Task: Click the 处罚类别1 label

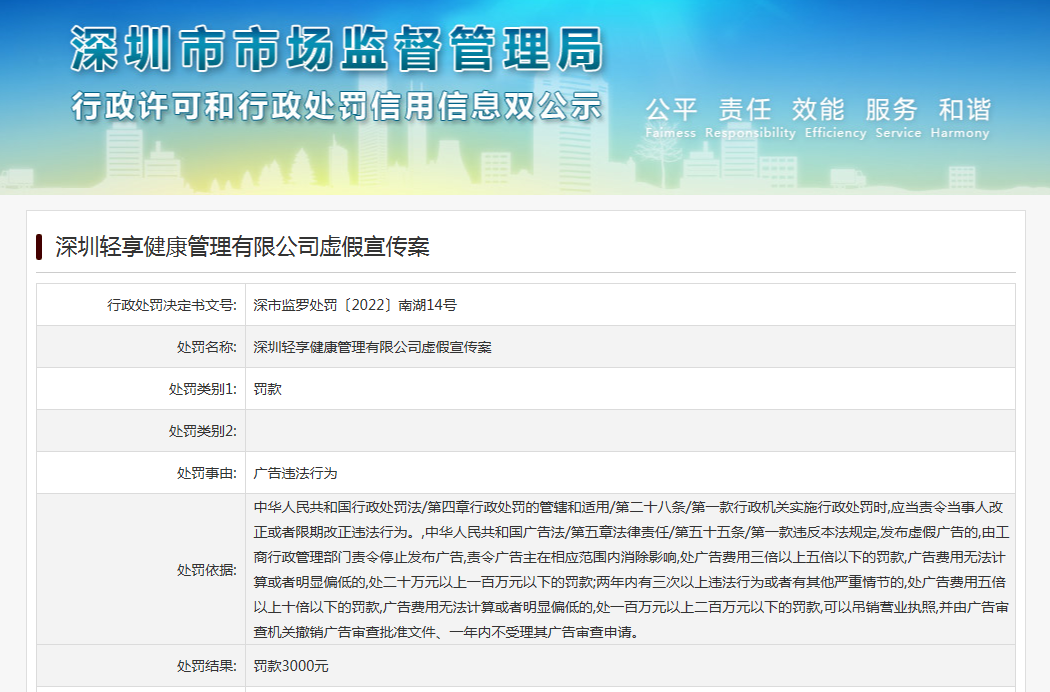Action: 203,389
